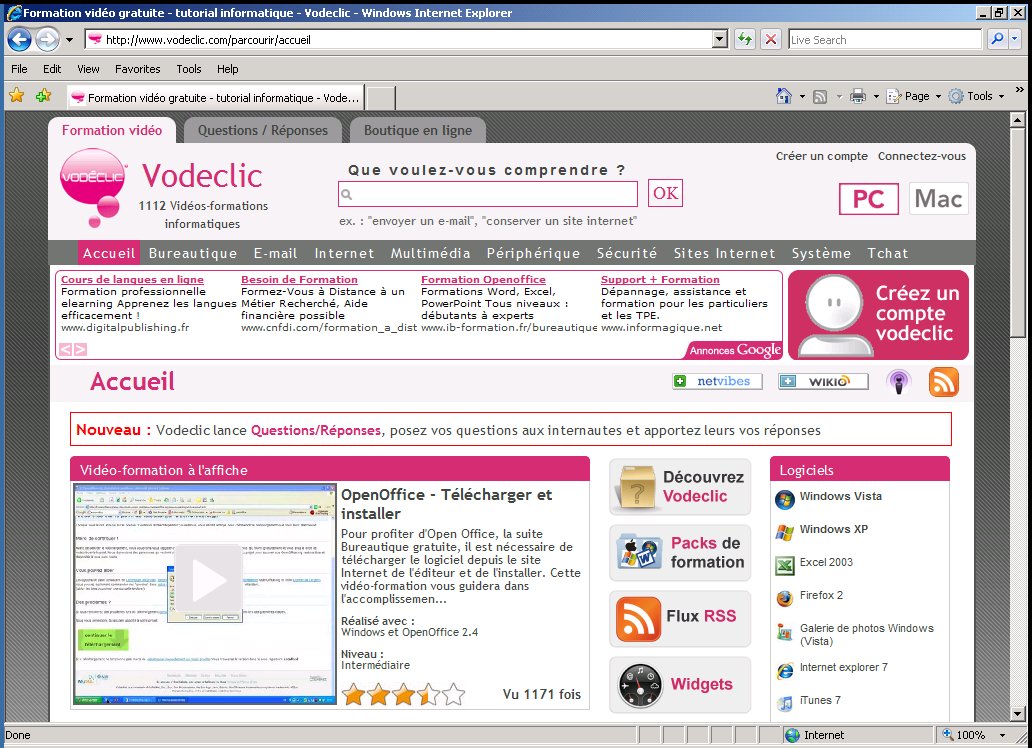The width and height of the screenshot is (1032, 748).
Task: Click the Créez un compte vodeclic banner
Action: (x=878, y=315)
